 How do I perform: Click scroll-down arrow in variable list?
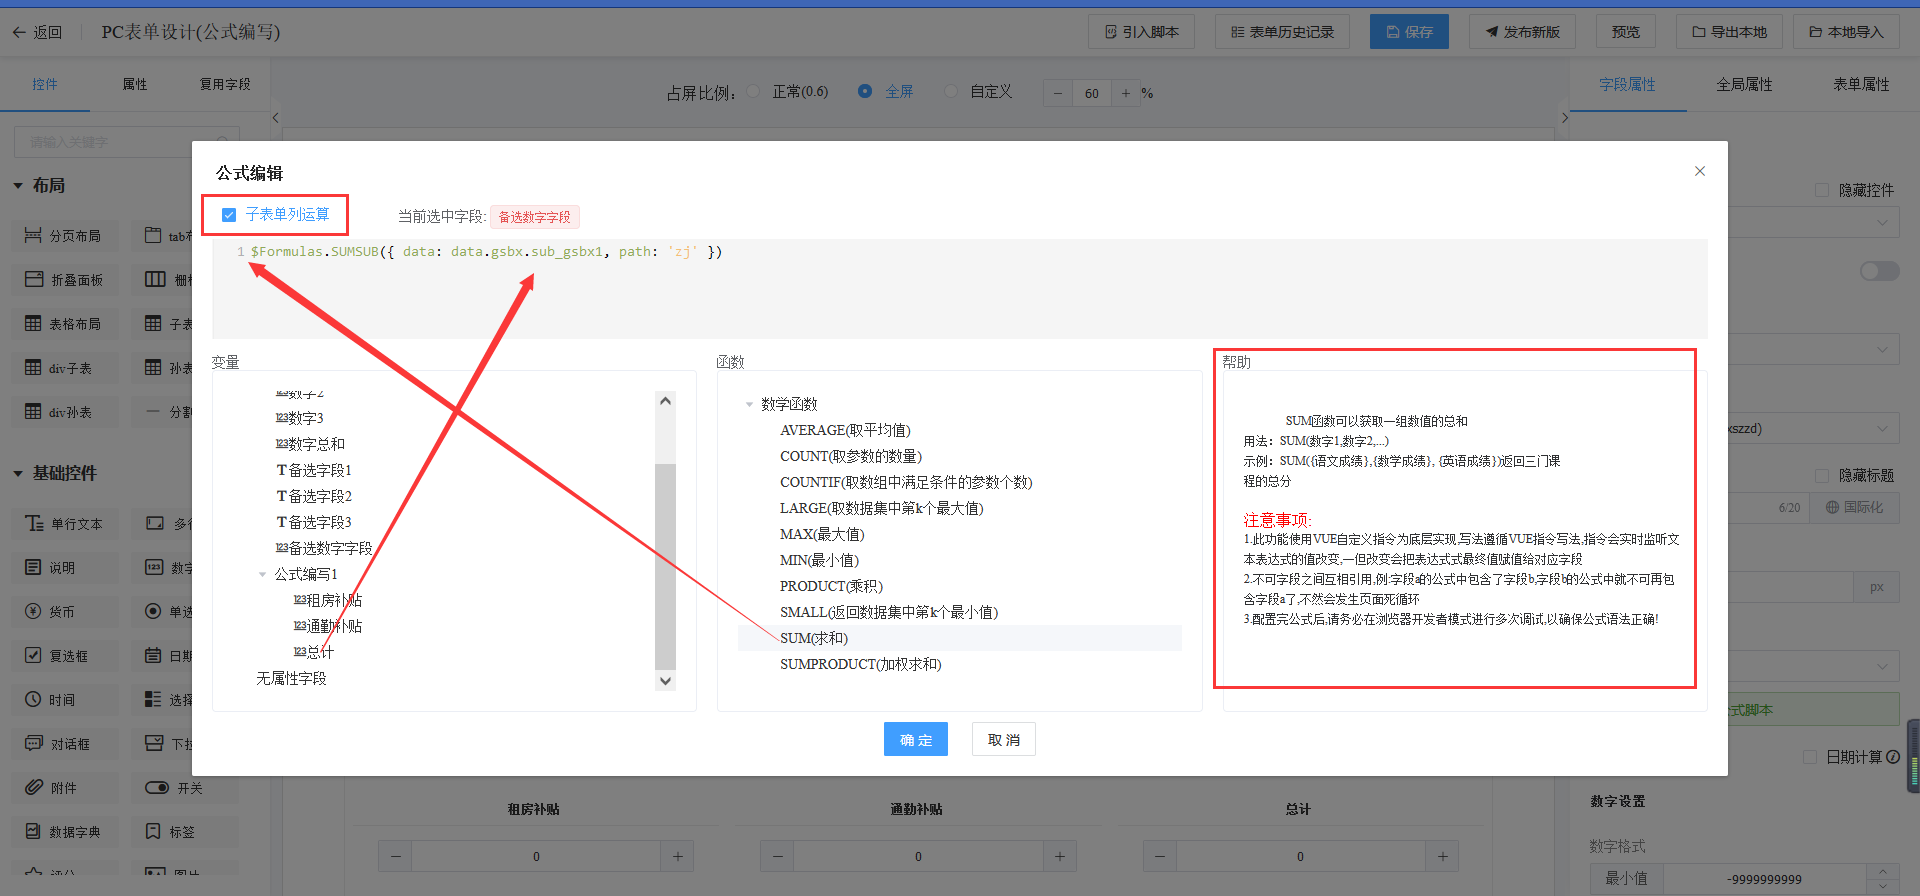pyautogui.click(x=665, y=681)
